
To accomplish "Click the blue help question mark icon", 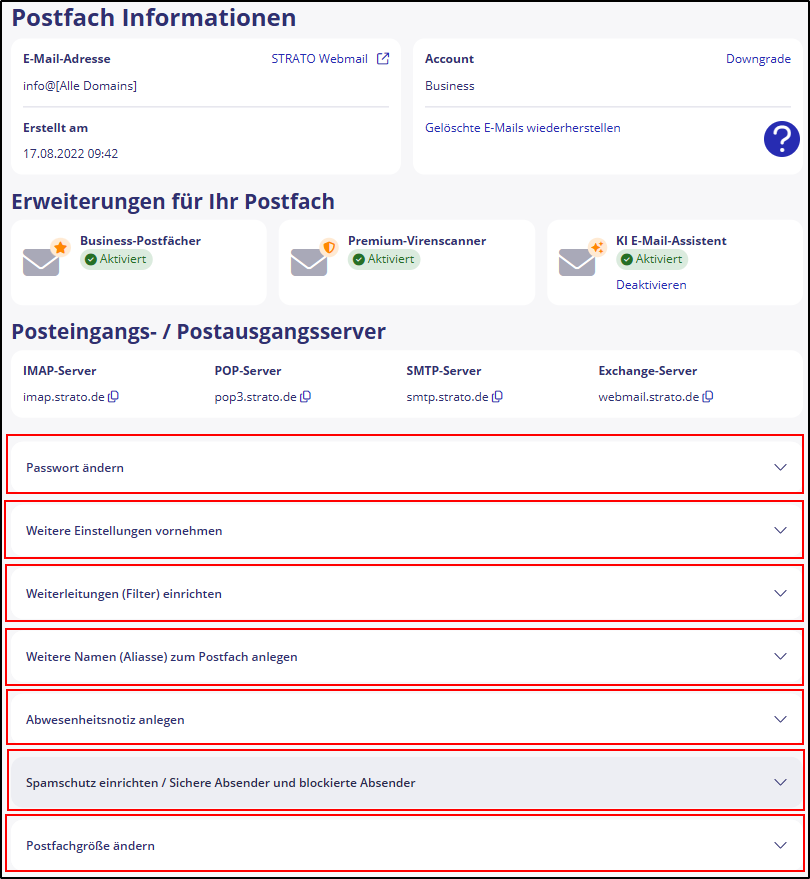I will (x=781, y=139).
